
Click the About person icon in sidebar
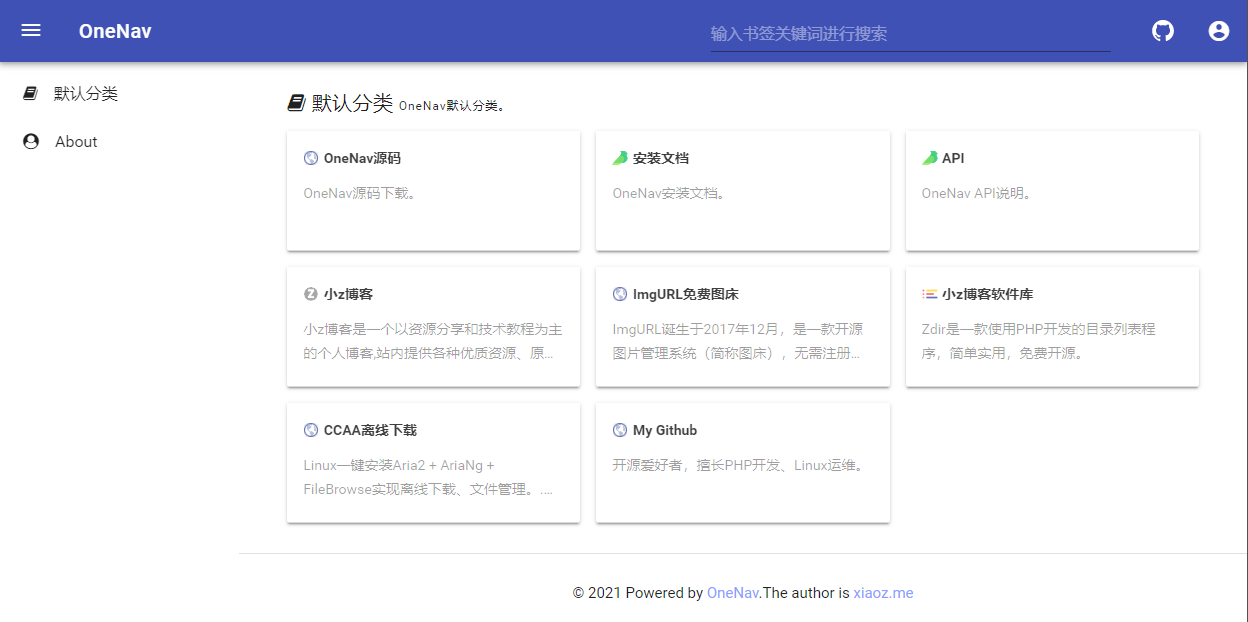[31, 142]
